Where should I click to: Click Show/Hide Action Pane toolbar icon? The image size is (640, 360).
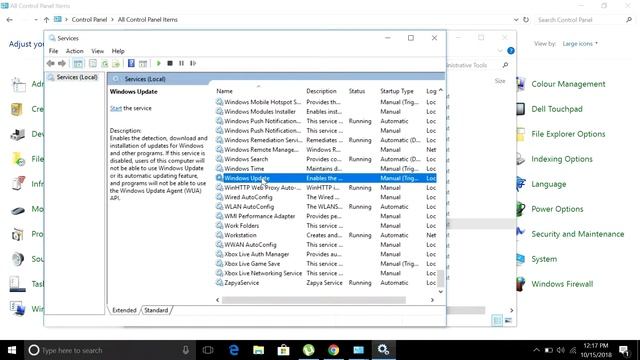(143, 63)
